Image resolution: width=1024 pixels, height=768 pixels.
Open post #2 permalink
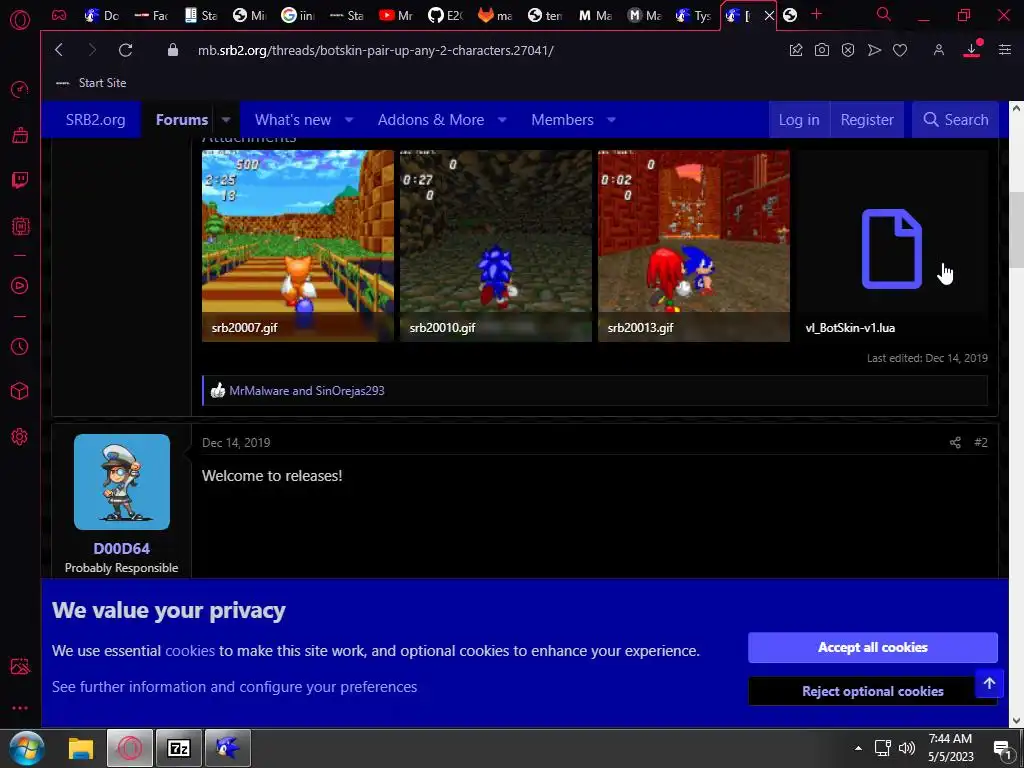point(980,443)
